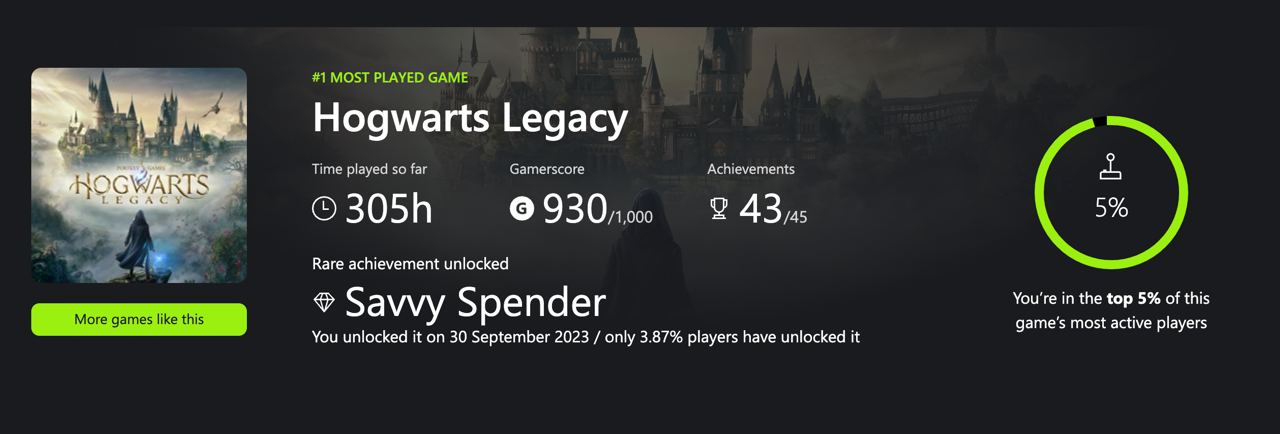Click the trophy icon next to 43
The height and width of the screenshot is (434, 1280).
pyautogui.click(x=718, y=209)
